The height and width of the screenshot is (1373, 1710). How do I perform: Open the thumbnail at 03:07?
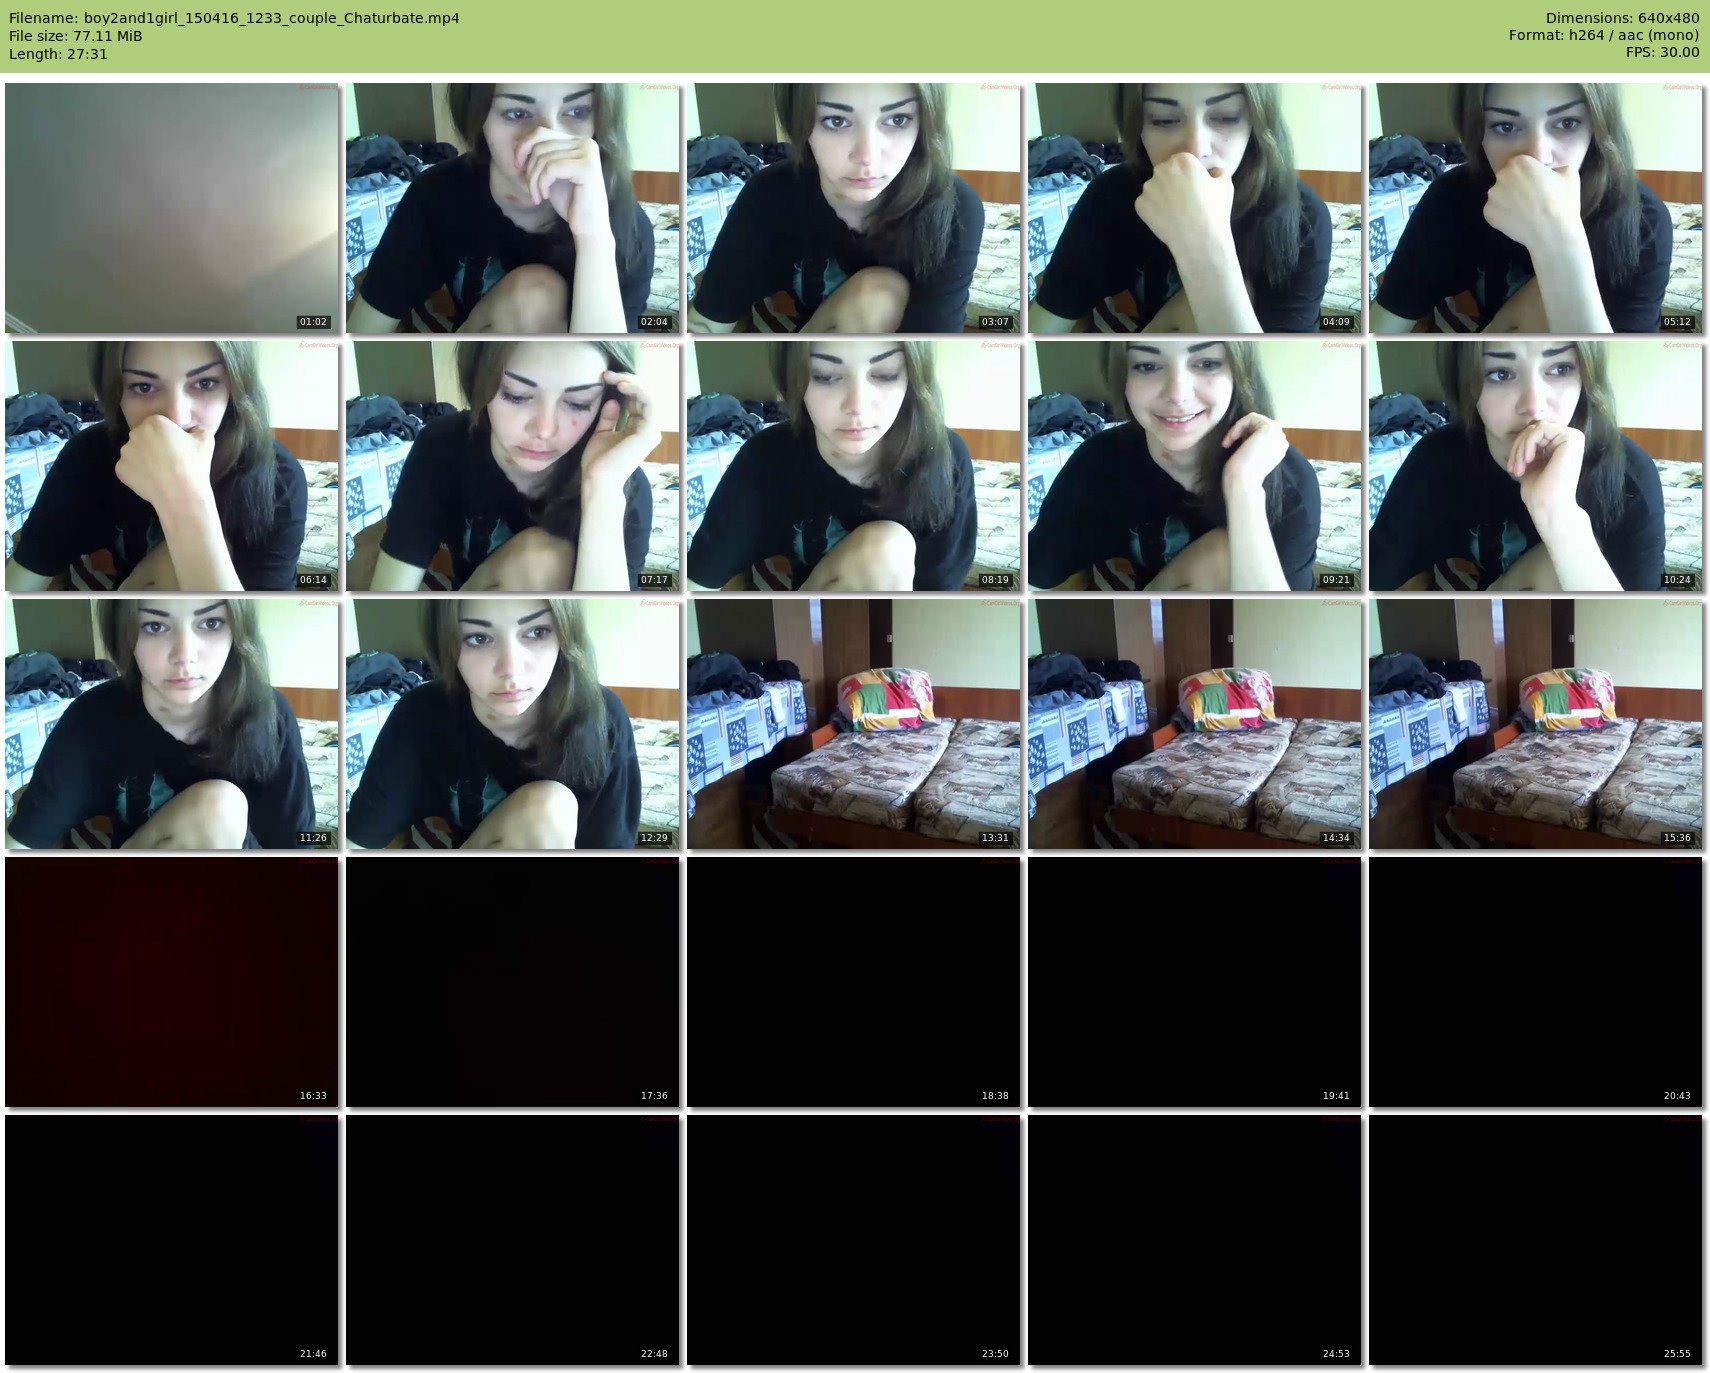pyautogui.click(x=854, y=208)
